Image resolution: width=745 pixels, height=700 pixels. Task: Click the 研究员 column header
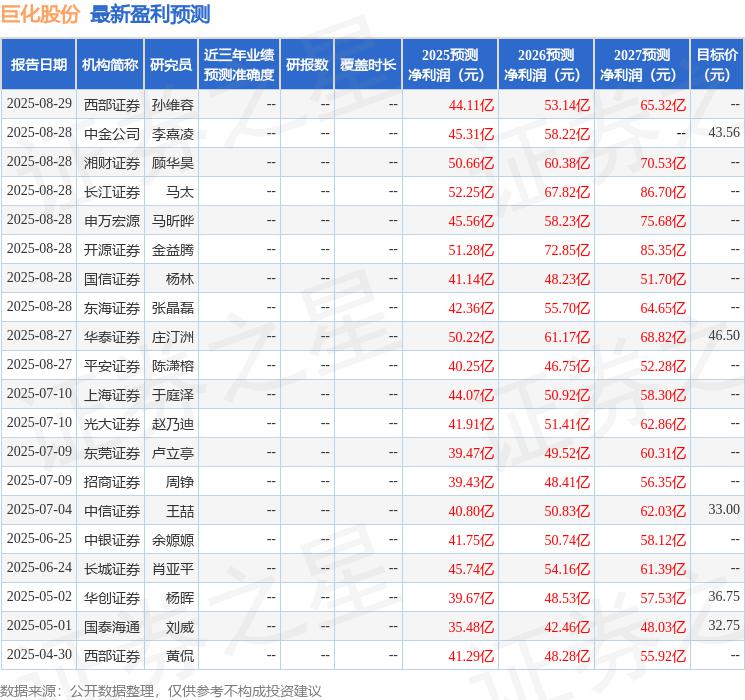click(x=171, y=65)
